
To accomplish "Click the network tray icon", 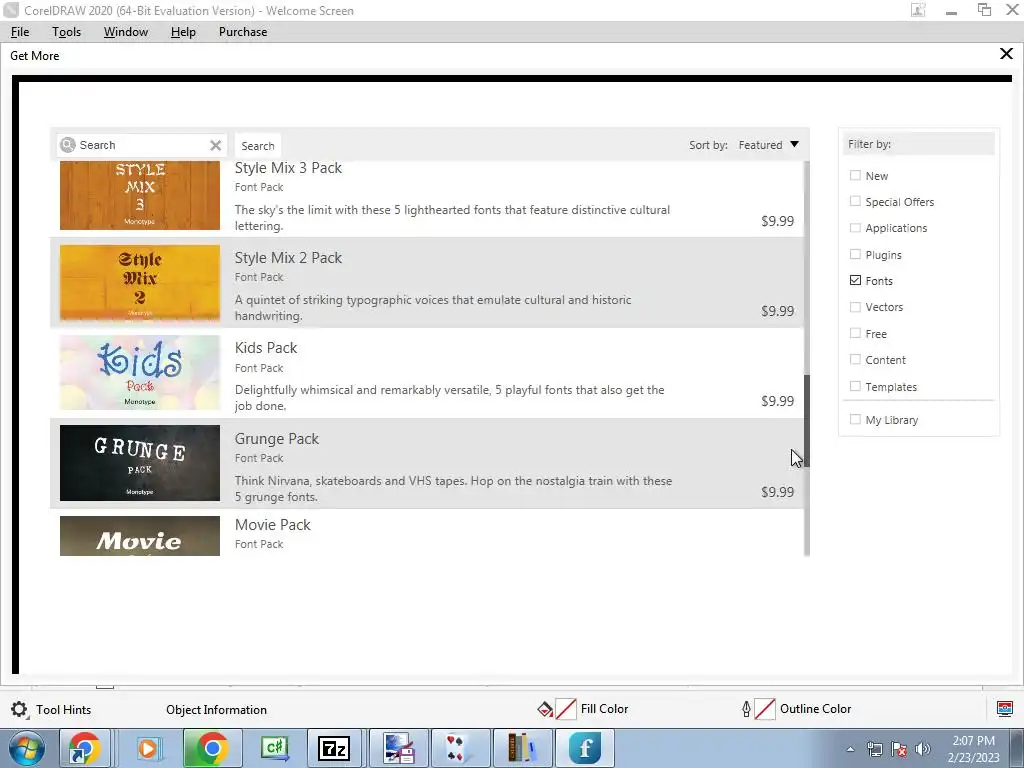I will point(874,749).
